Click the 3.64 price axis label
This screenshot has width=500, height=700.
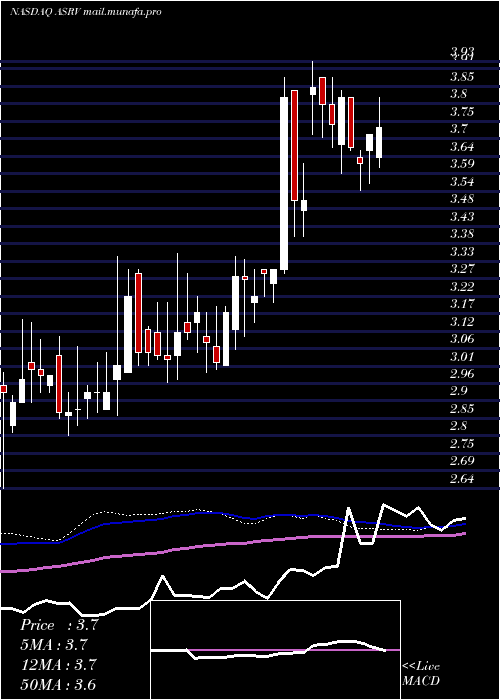pyautogui.click(x=462, y=147)
